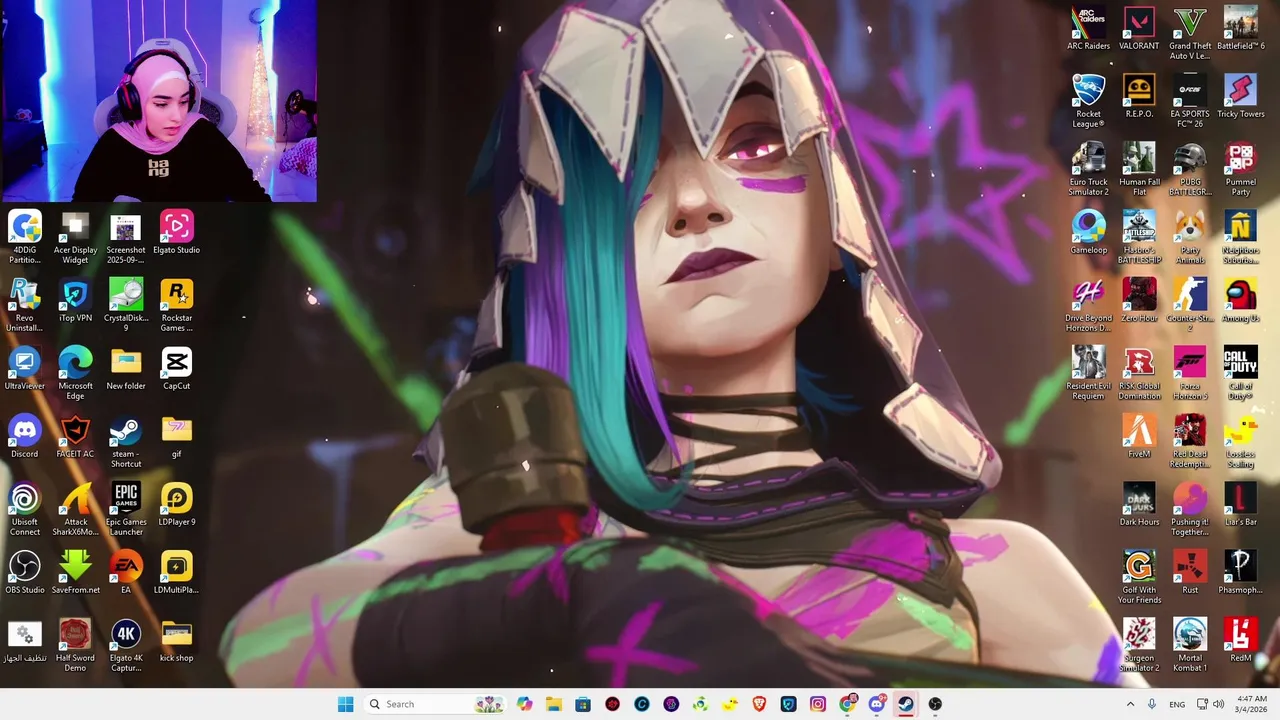This screenshot has width=1280, height=720.
Task: Select the PUBG BATTLEGROUNDS shortcut
Action: click(1190, 169)
